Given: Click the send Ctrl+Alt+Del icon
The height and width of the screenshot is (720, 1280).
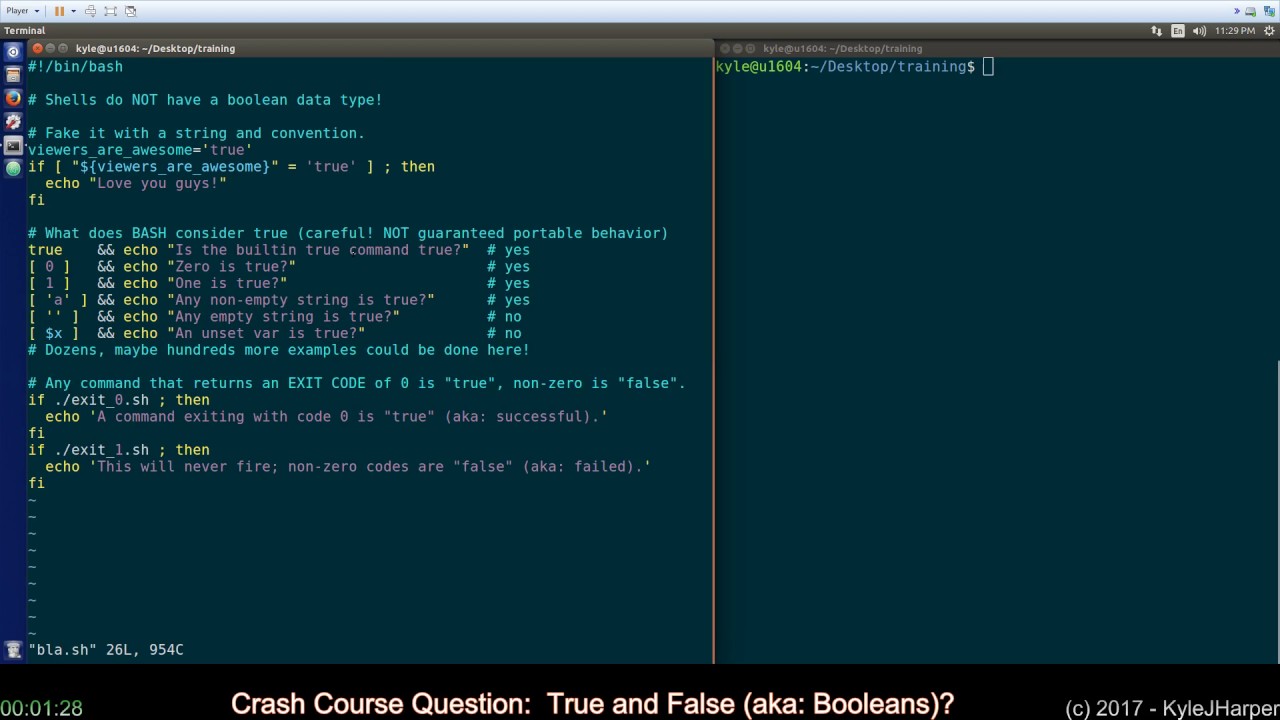Looking at the screenshot, I should click(91, 11).
